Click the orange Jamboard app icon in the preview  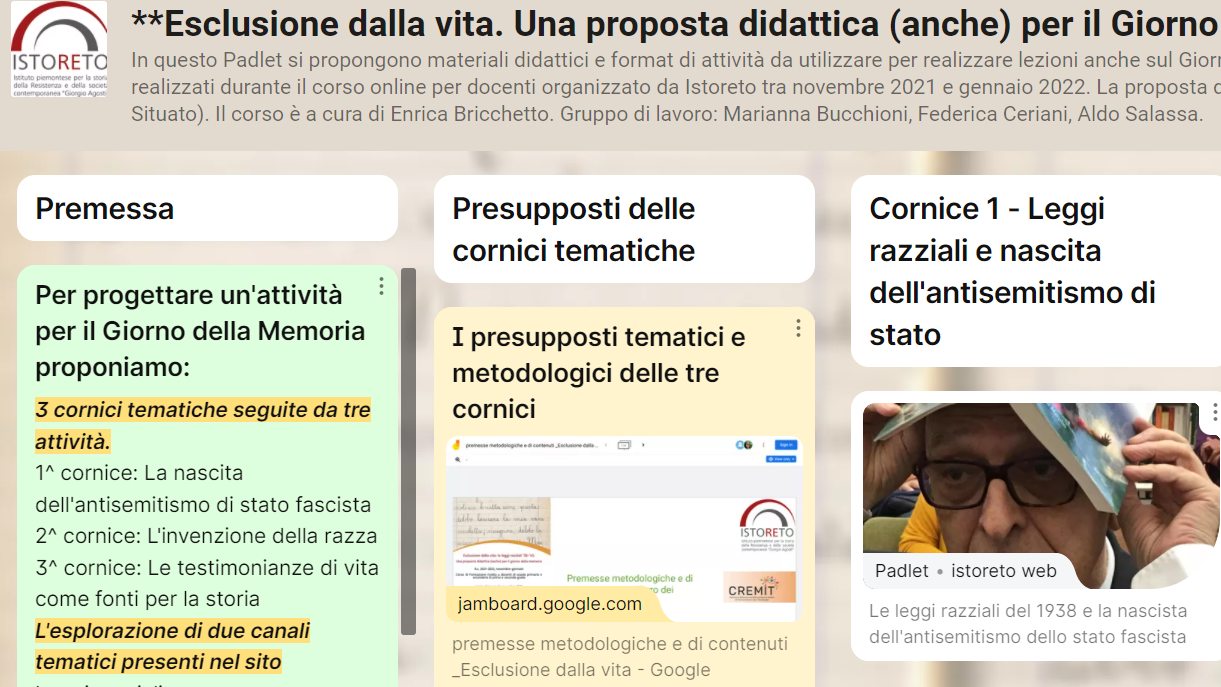pos(457,445)
